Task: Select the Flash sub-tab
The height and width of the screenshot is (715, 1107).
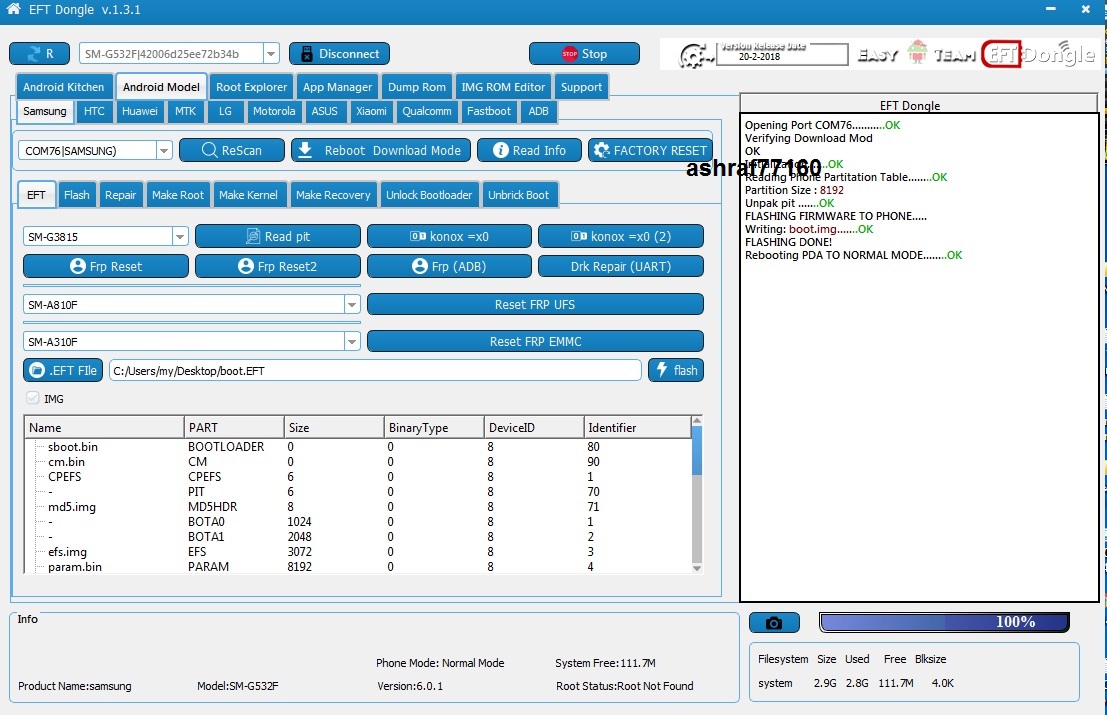Action: pyautogui.click(x=77, y=195)
